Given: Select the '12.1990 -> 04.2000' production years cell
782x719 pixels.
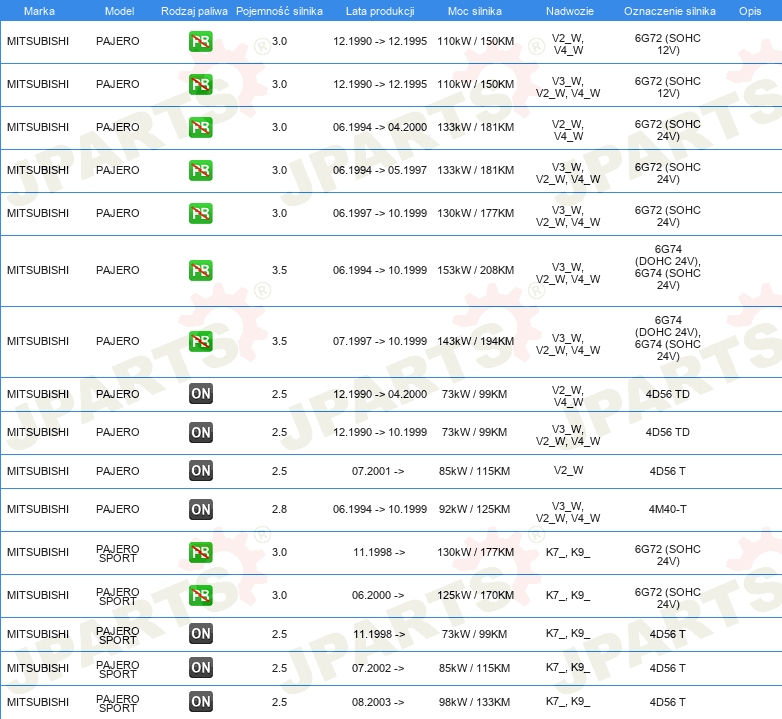Looking at the screenshot, I should point(380,394).
